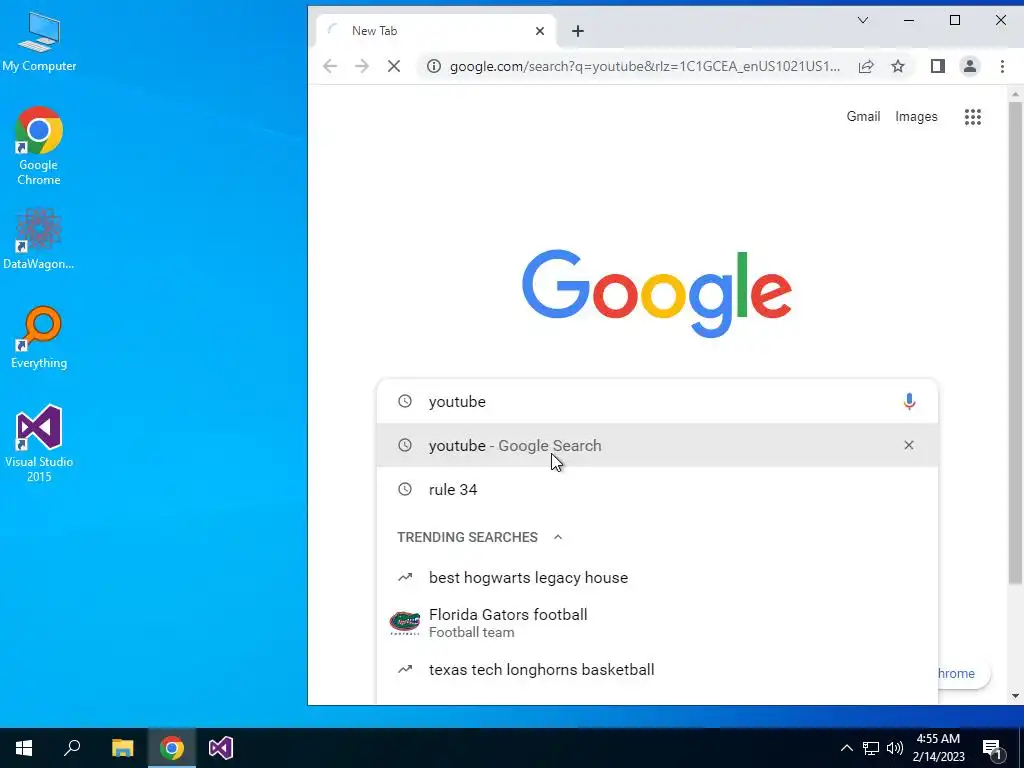Choose Florida Gators football suggestion
Viewport: 1024px width, 768px height.
[x=657, y=623]
